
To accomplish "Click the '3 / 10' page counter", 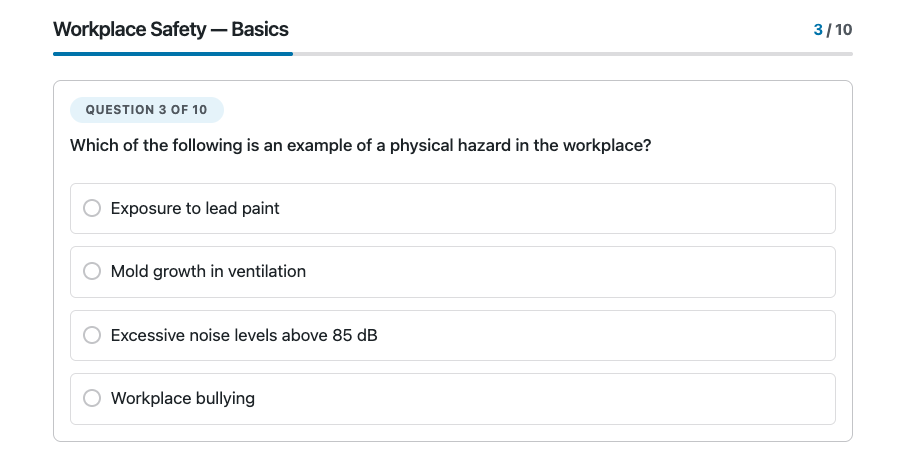I will [833, 29].
